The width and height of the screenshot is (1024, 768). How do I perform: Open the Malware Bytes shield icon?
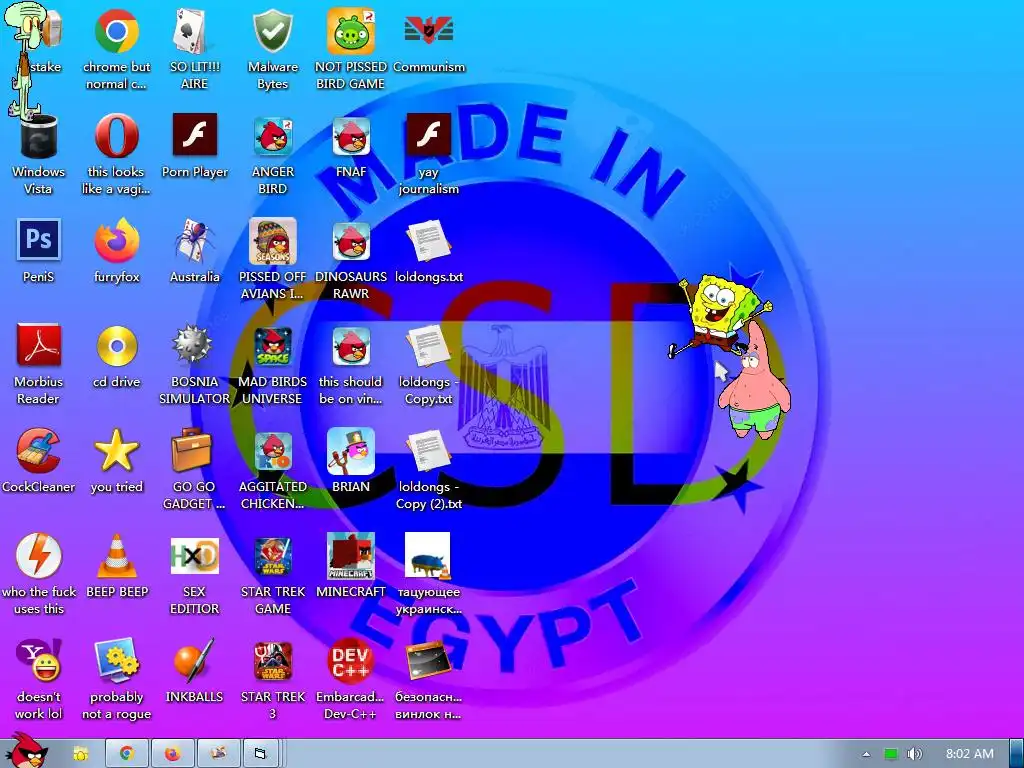point(272,31)
